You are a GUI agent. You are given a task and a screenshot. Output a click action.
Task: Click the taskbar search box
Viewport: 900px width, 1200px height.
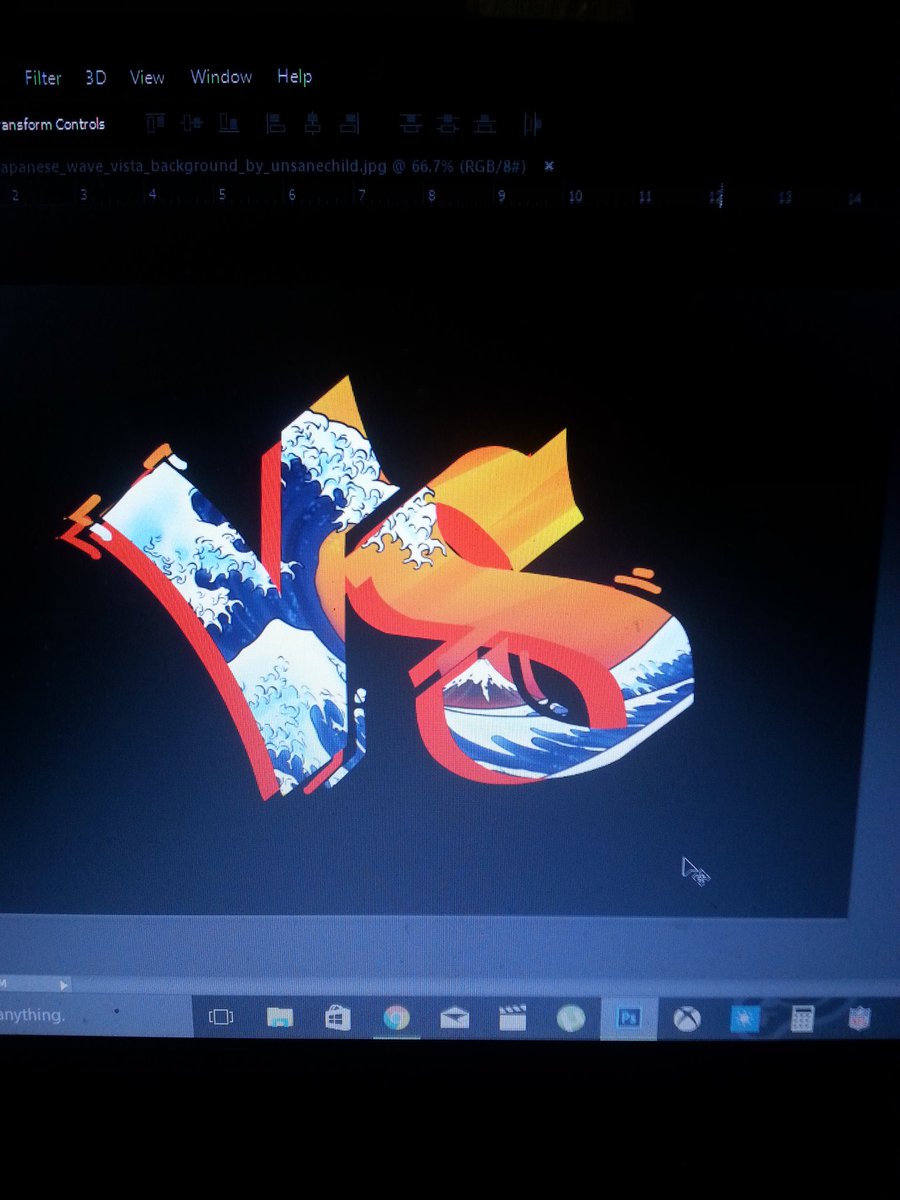pos(95,1015)
